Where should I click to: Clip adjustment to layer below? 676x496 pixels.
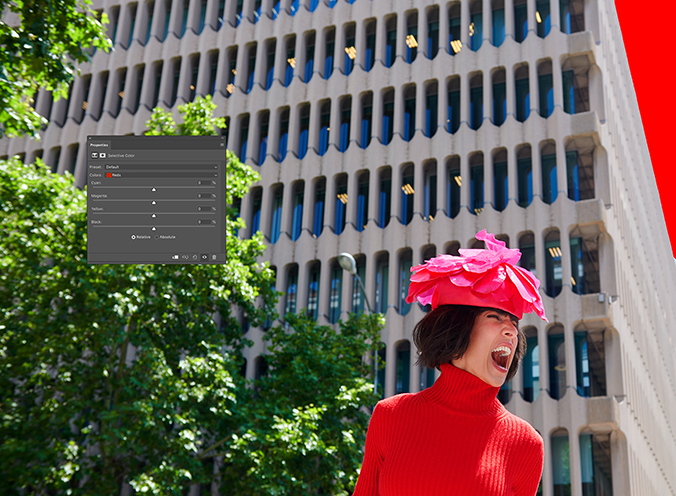click(x=175, y=257)
